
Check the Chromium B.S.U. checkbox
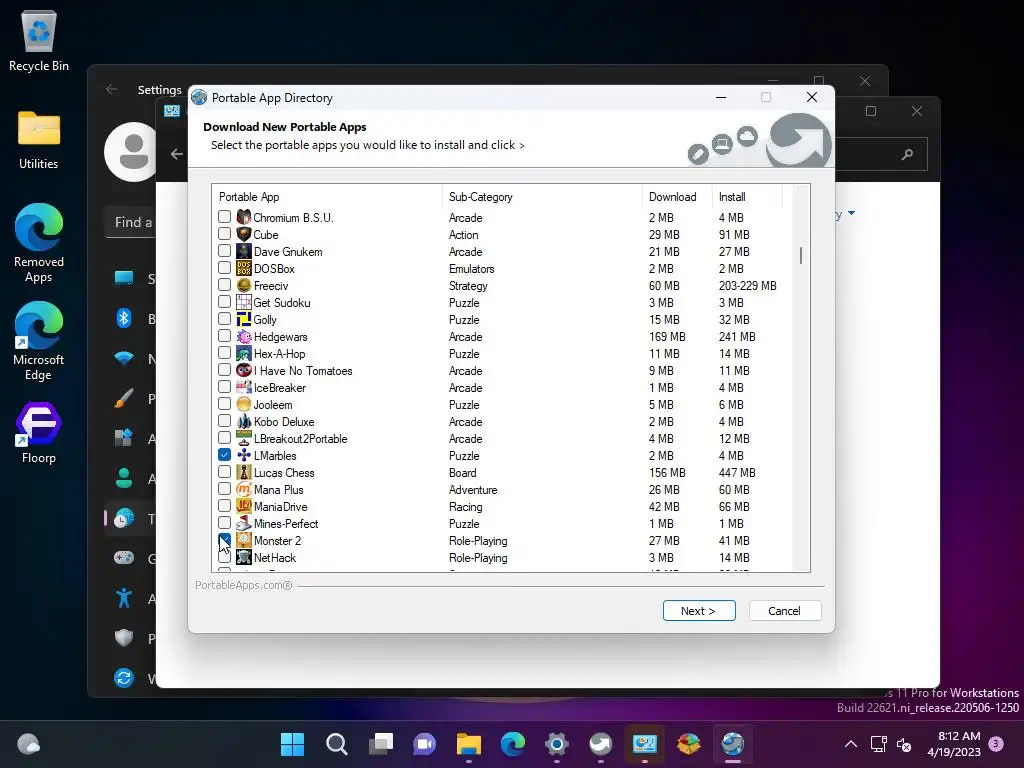pyautogui.click(x=224, y=216)
